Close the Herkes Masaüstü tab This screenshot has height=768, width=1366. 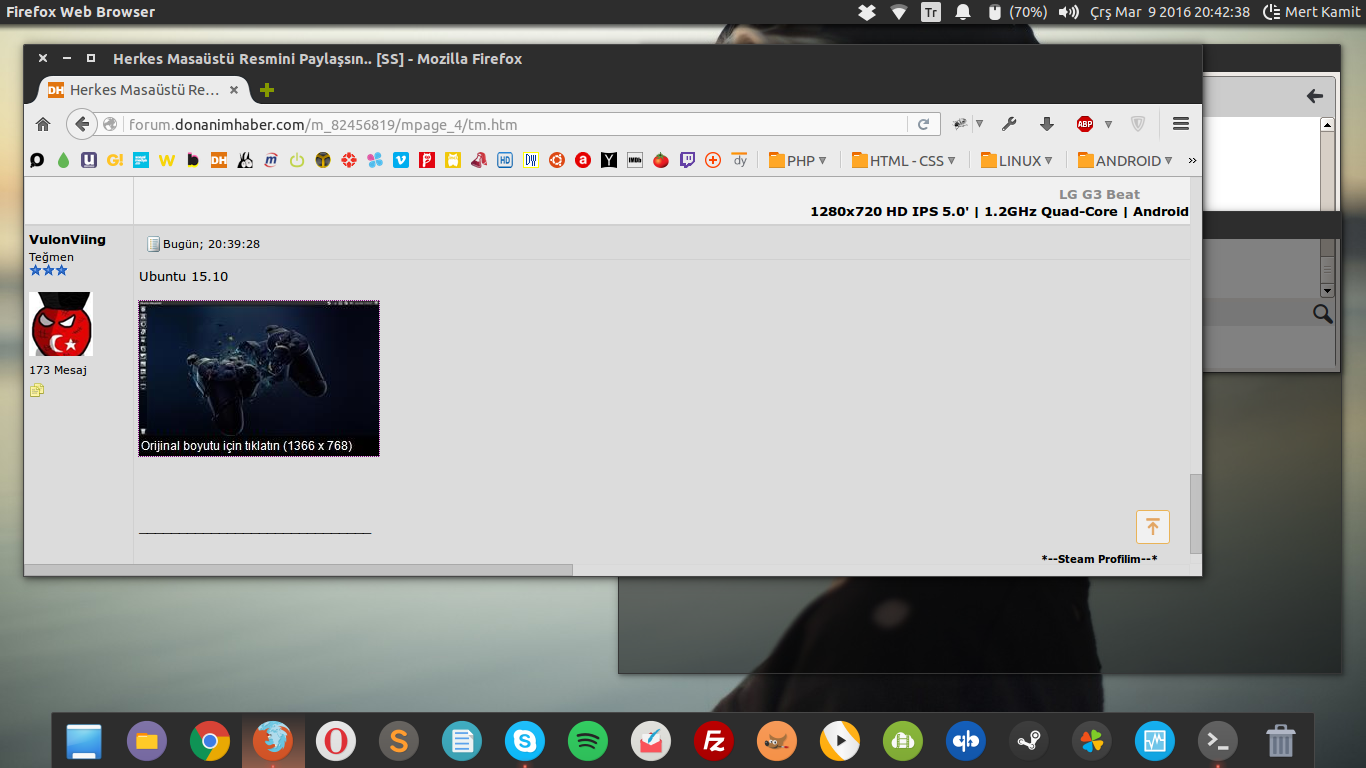coord(234,90)
